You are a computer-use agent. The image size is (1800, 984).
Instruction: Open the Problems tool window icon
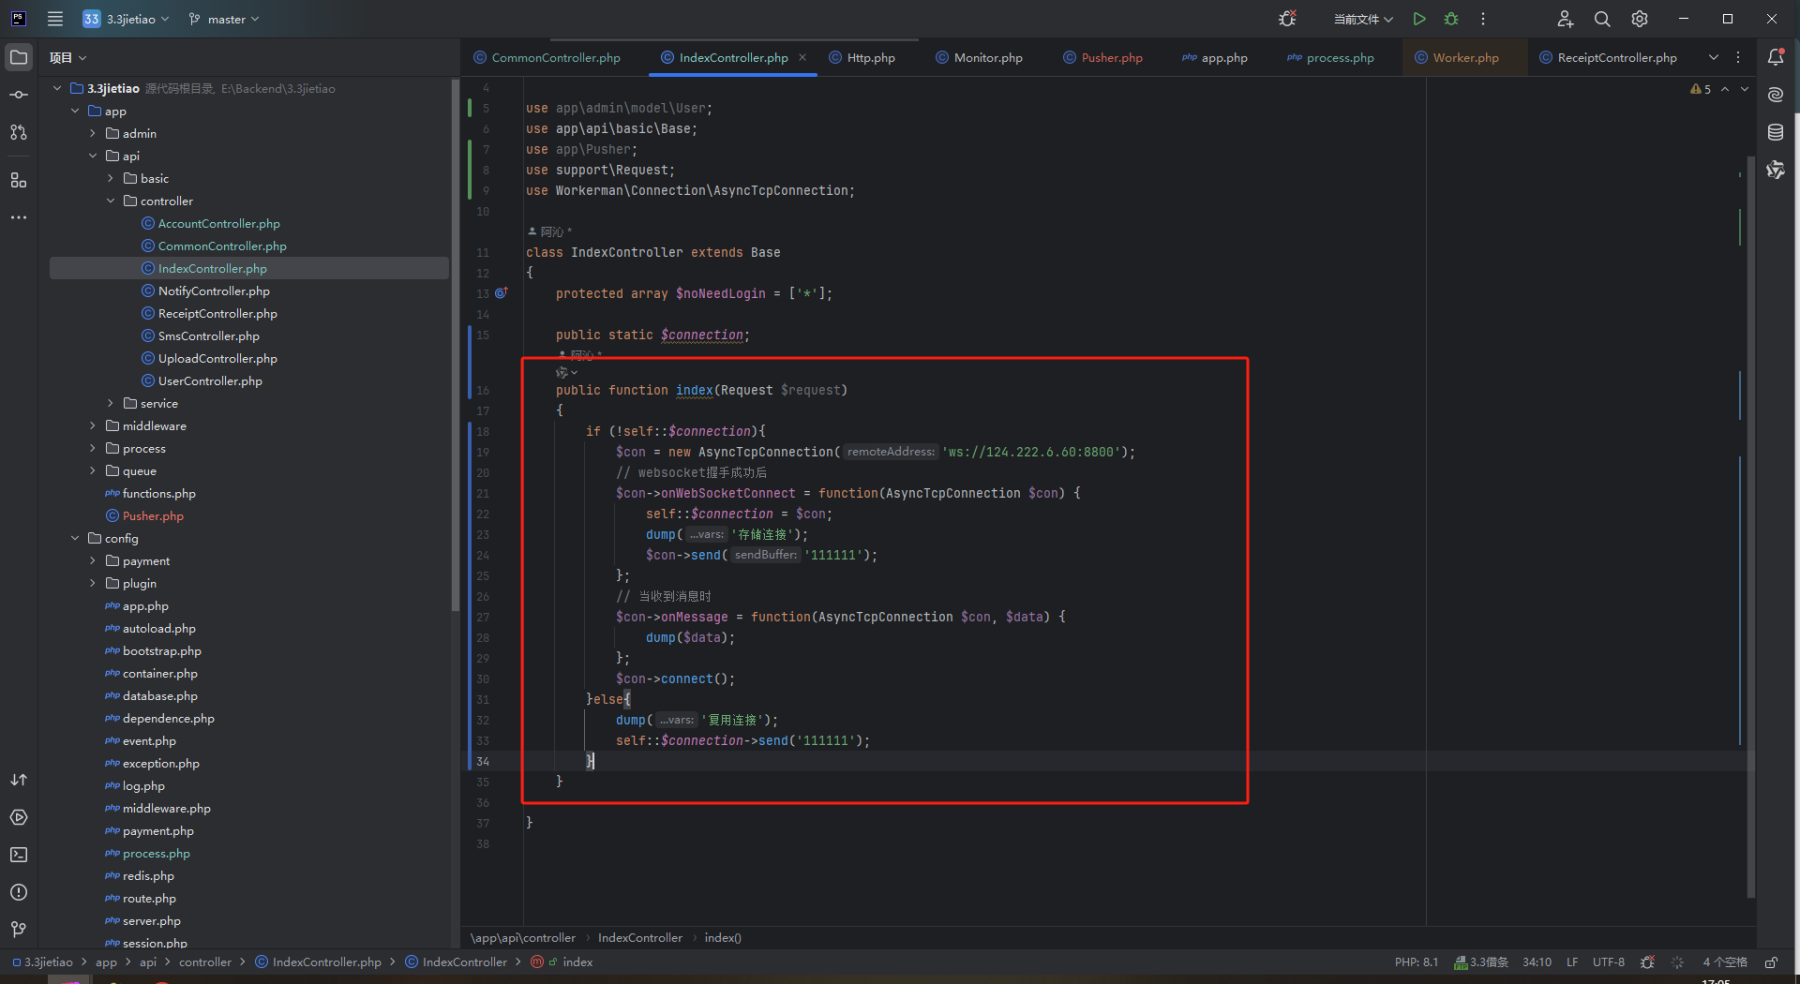[18, 892]
